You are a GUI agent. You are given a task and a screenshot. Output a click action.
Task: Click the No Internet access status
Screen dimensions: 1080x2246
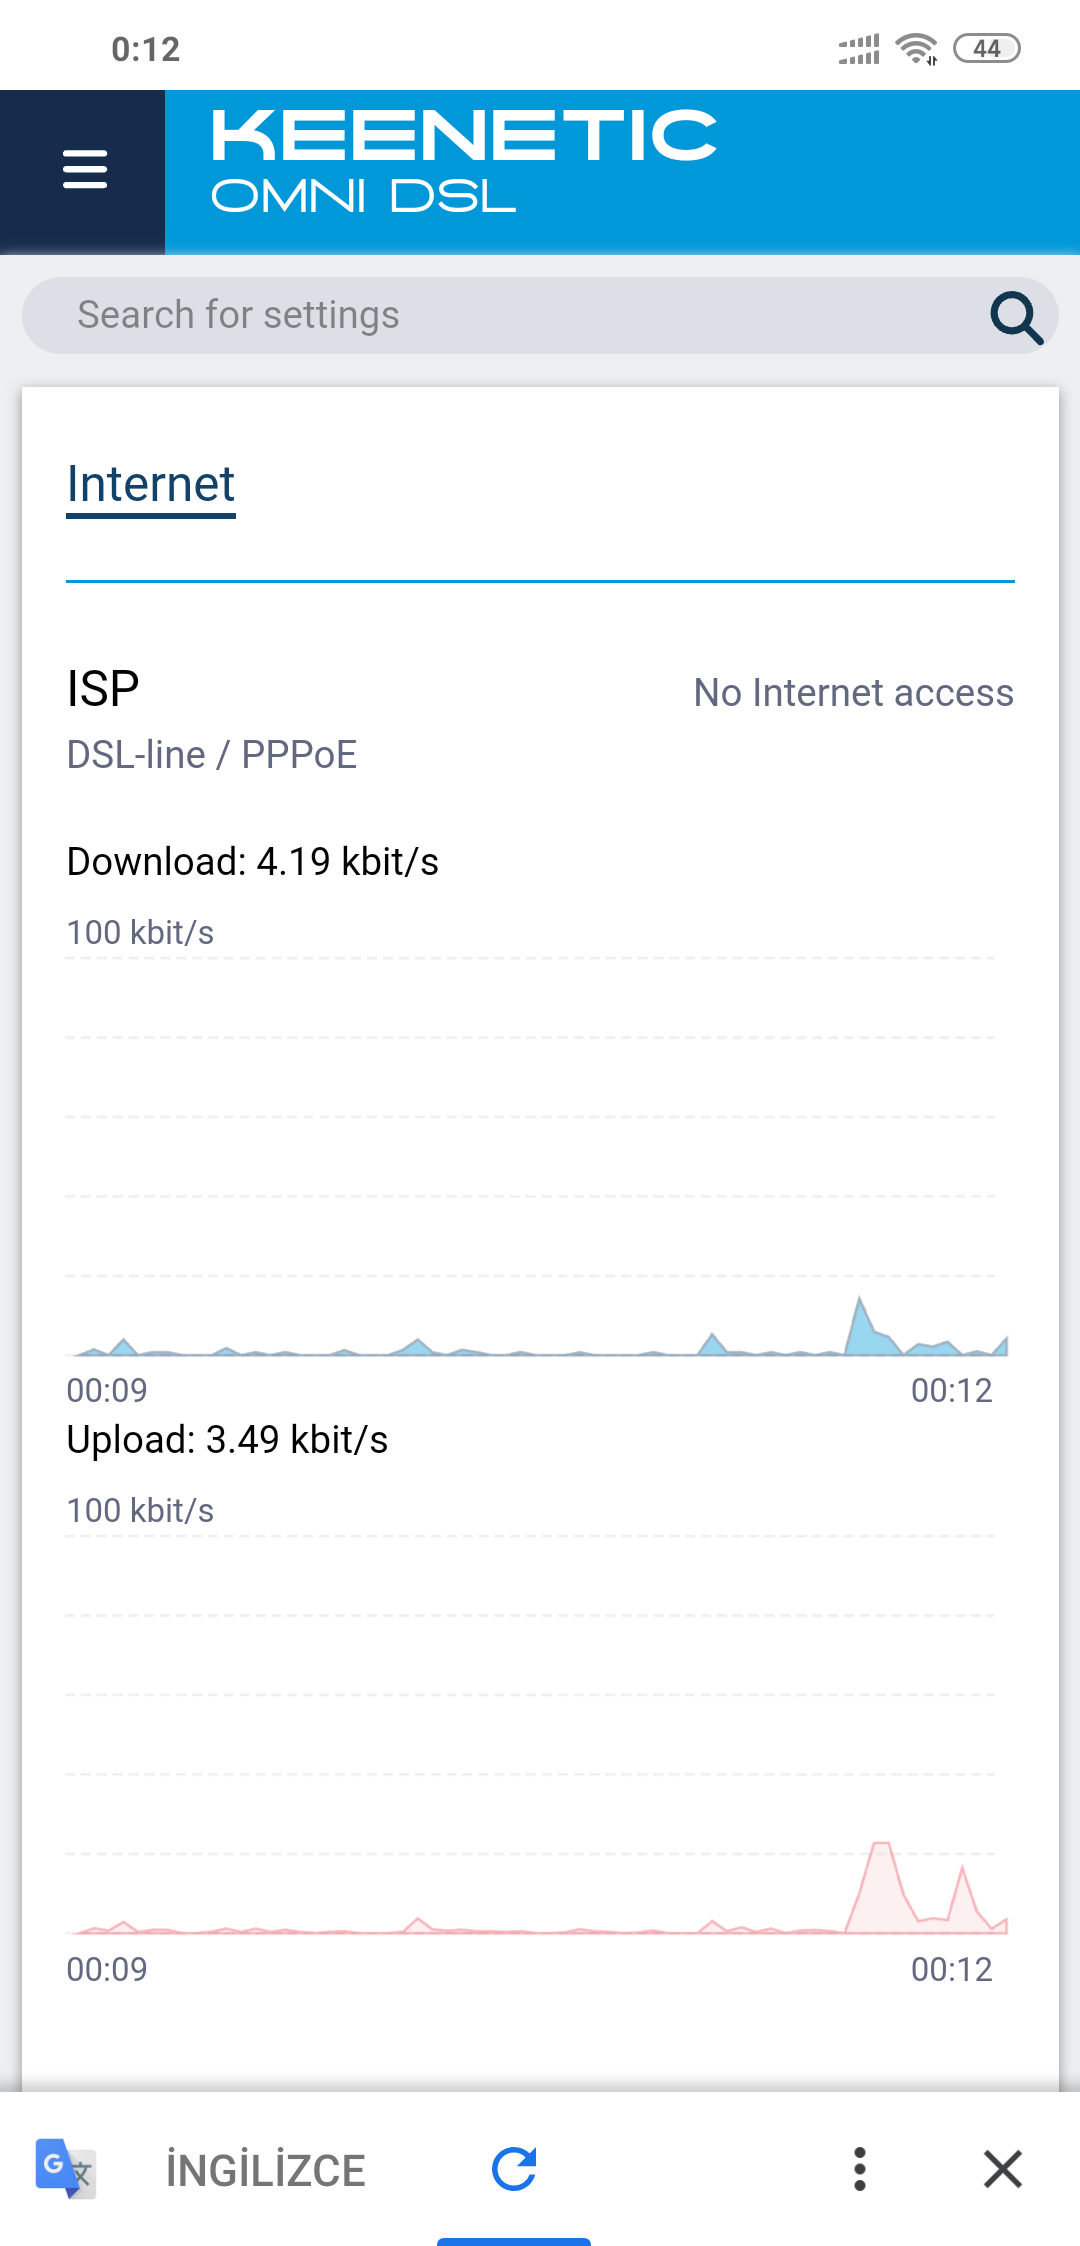854,693
